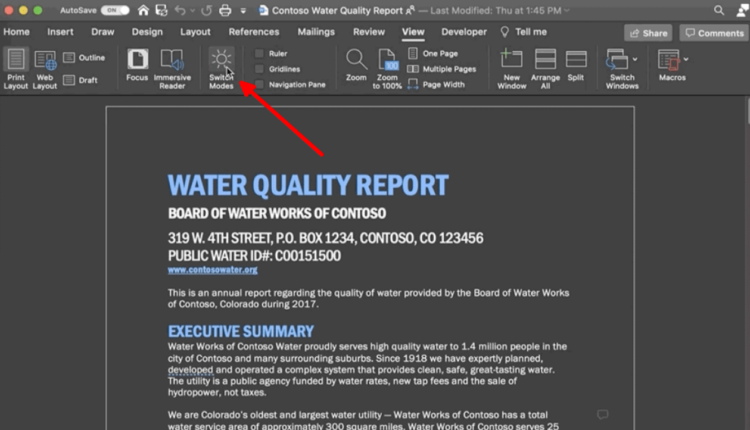Click the WATER QUALITY REPORT heading
Screen dimensions: 750x430
click(308, 185)
